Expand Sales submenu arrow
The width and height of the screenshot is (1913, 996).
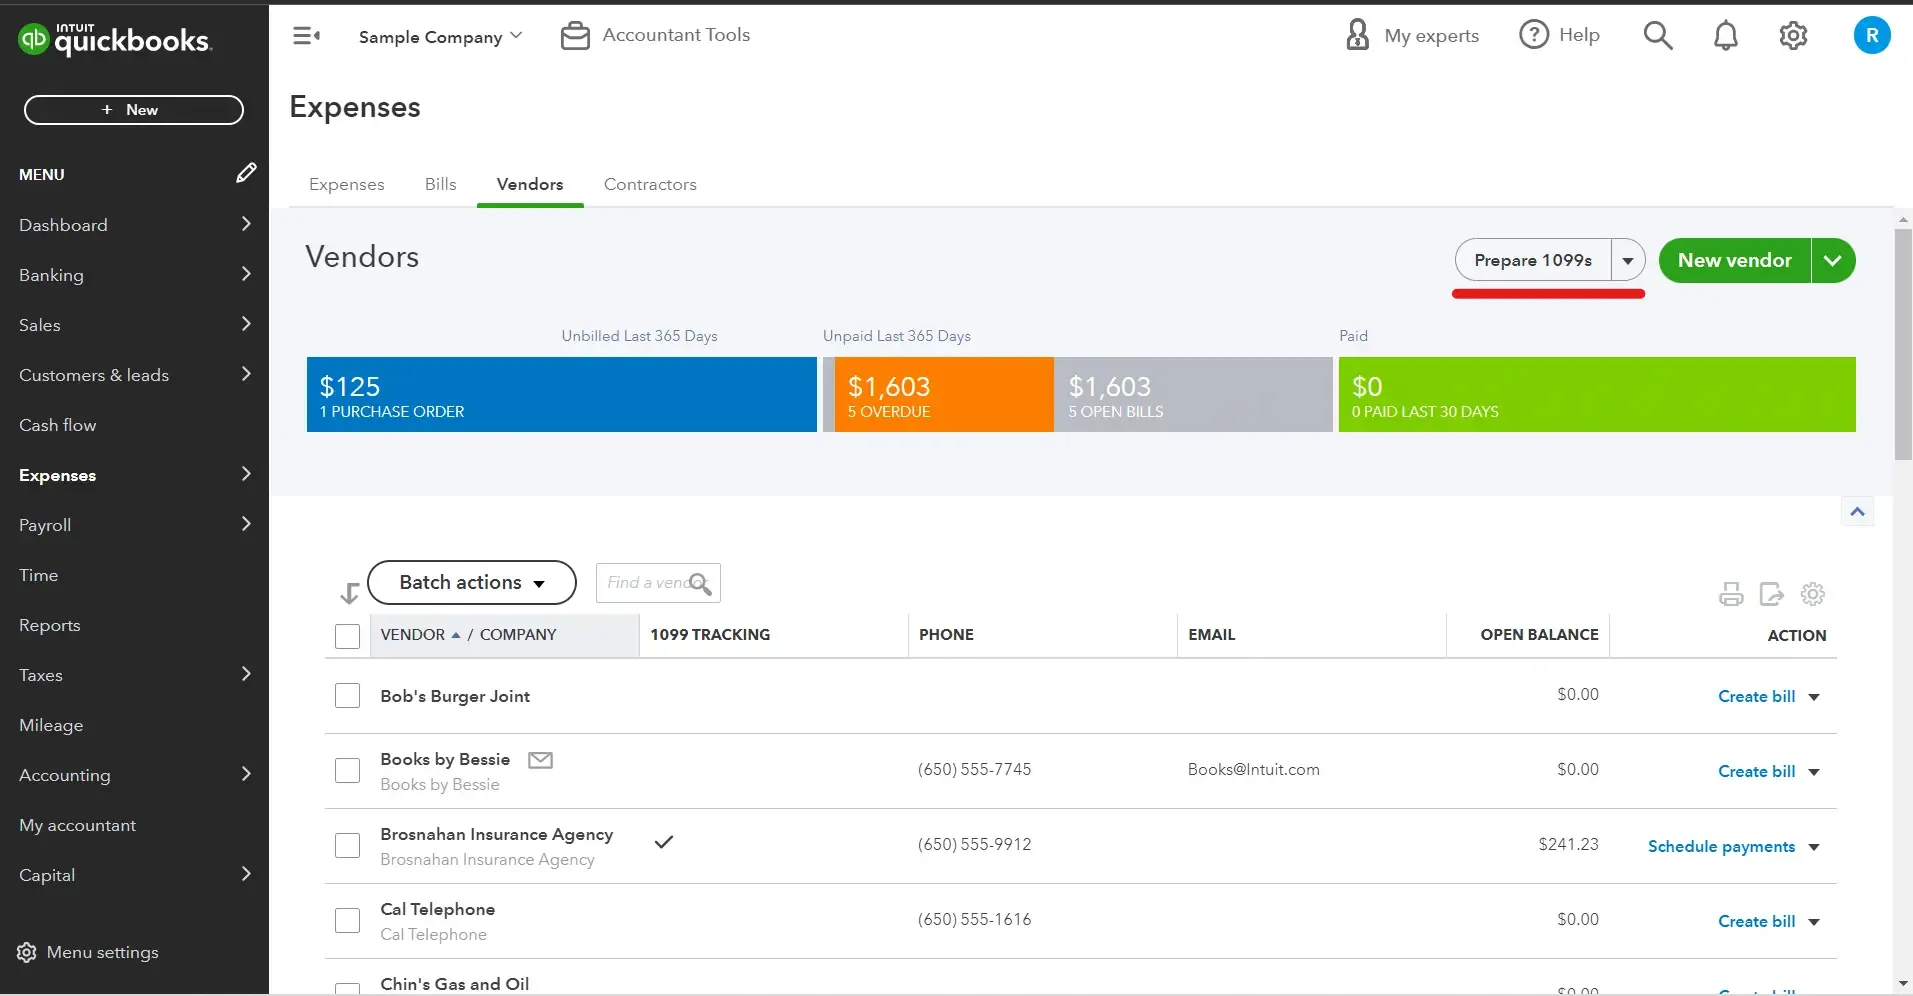pos(246,324)
